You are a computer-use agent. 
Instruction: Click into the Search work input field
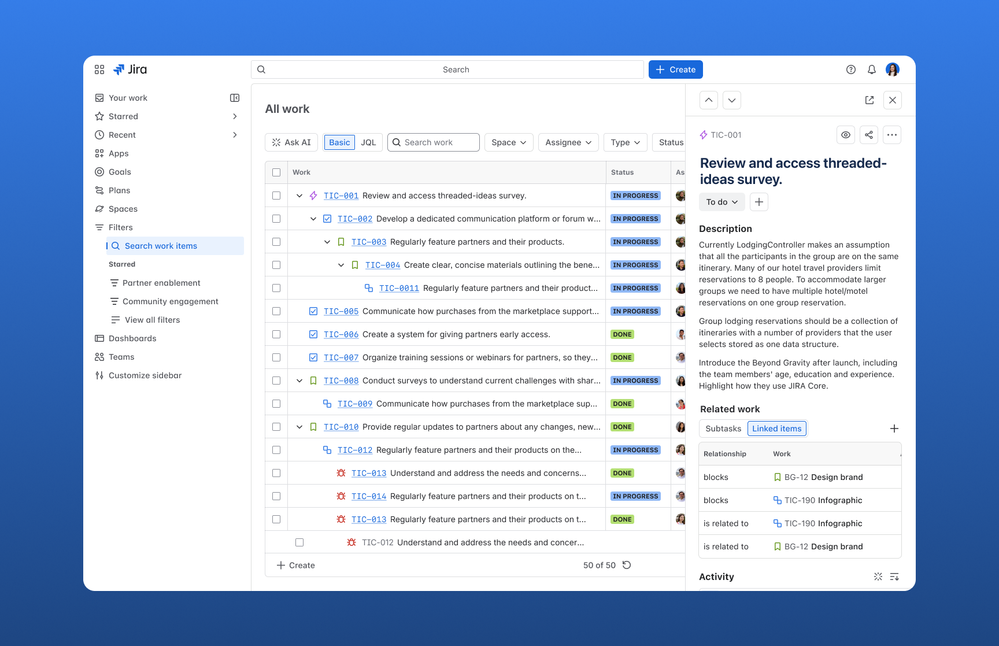[433, 142]
